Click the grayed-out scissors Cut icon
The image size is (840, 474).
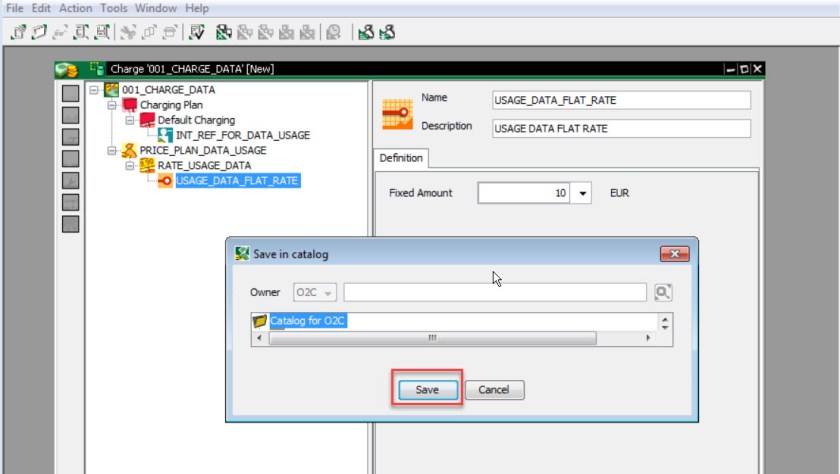coord(128,32)
